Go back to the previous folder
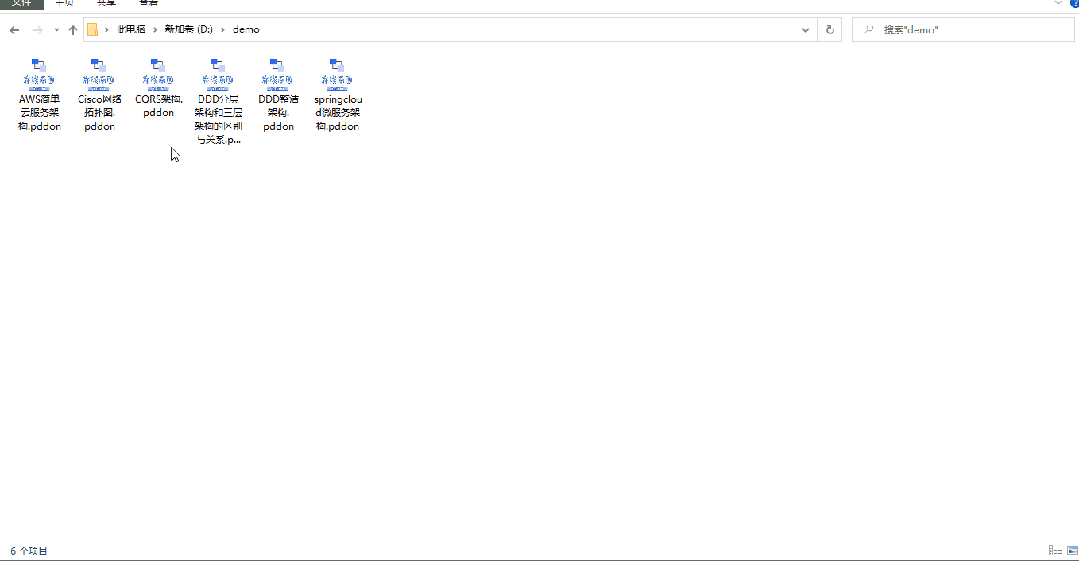The width and height of the screenshot is (1079, 561). [14, 30]
